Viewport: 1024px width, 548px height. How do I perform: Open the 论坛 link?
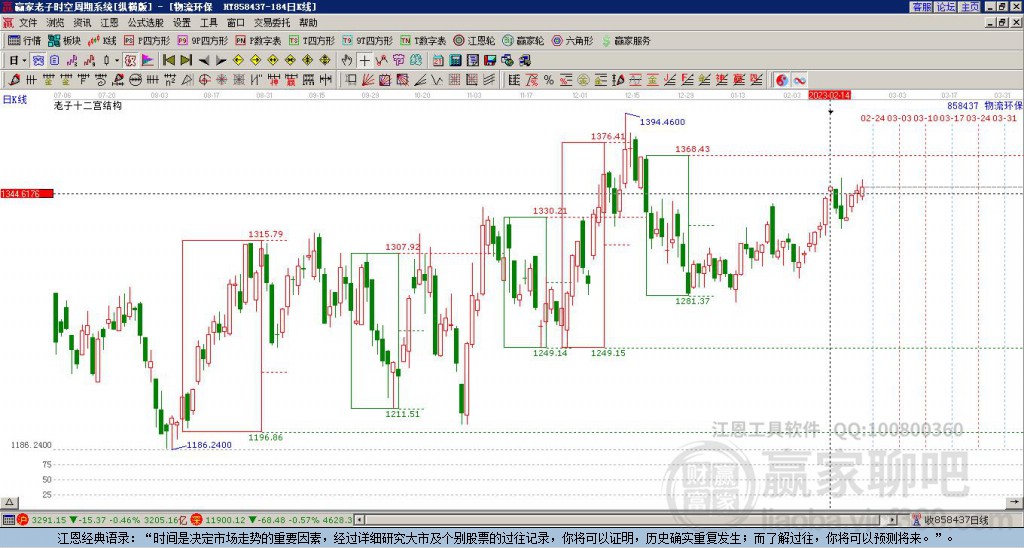click(x=946, y=7)
